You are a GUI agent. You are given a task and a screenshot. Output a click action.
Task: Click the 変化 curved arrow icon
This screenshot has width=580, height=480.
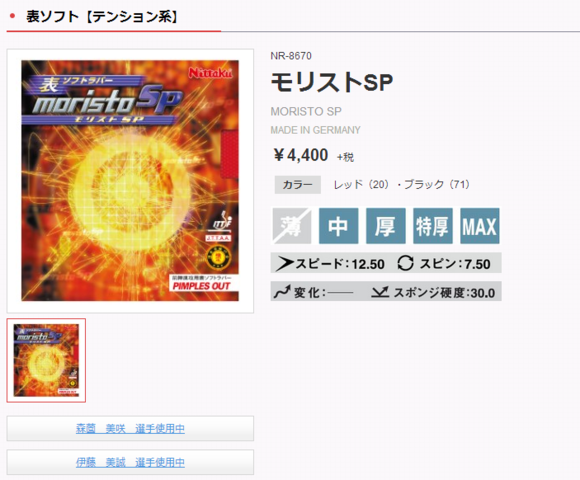[282, 292]
